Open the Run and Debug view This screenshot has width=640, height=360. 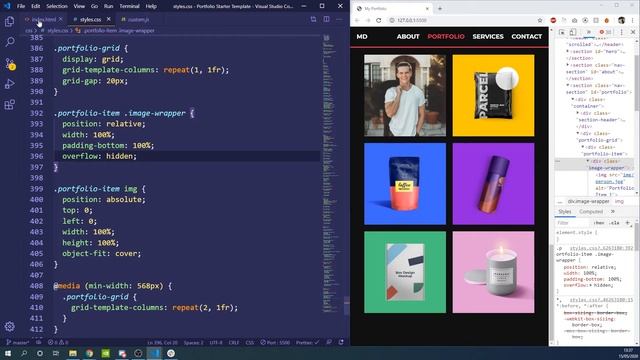click(9, 84)
